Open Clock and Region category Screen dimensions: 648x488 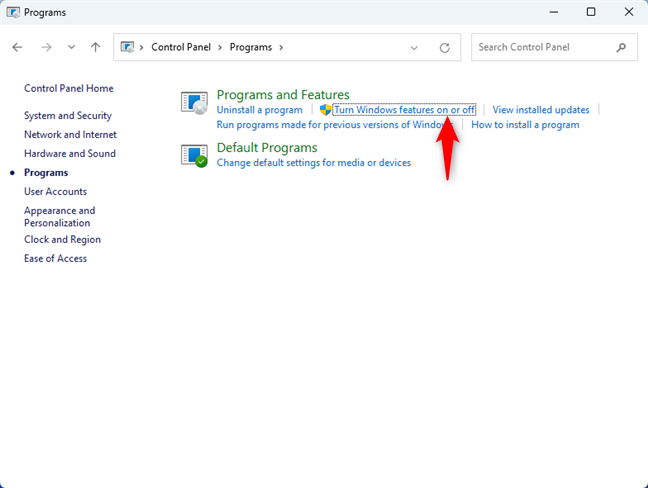[62, 240]
